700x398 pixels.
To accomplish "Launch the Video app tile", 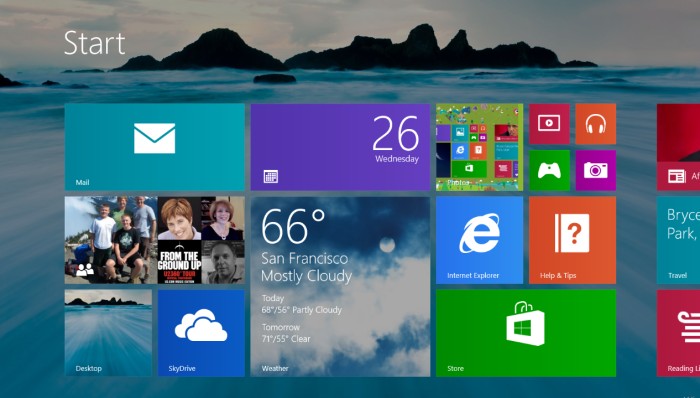I will (549, 124).
